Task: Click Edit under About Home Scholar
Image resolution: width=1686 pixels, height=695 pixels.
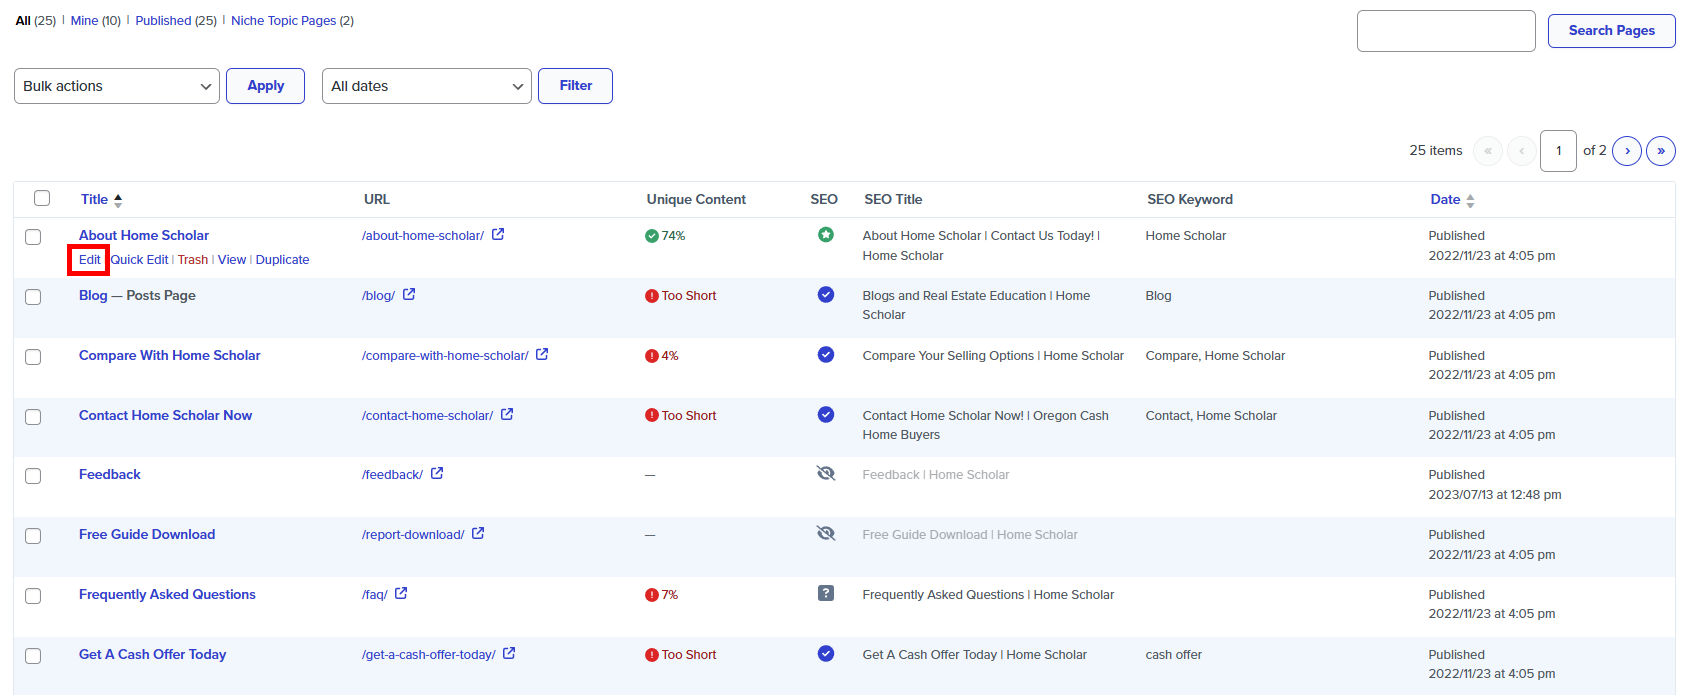Action: tap(89, 260)
